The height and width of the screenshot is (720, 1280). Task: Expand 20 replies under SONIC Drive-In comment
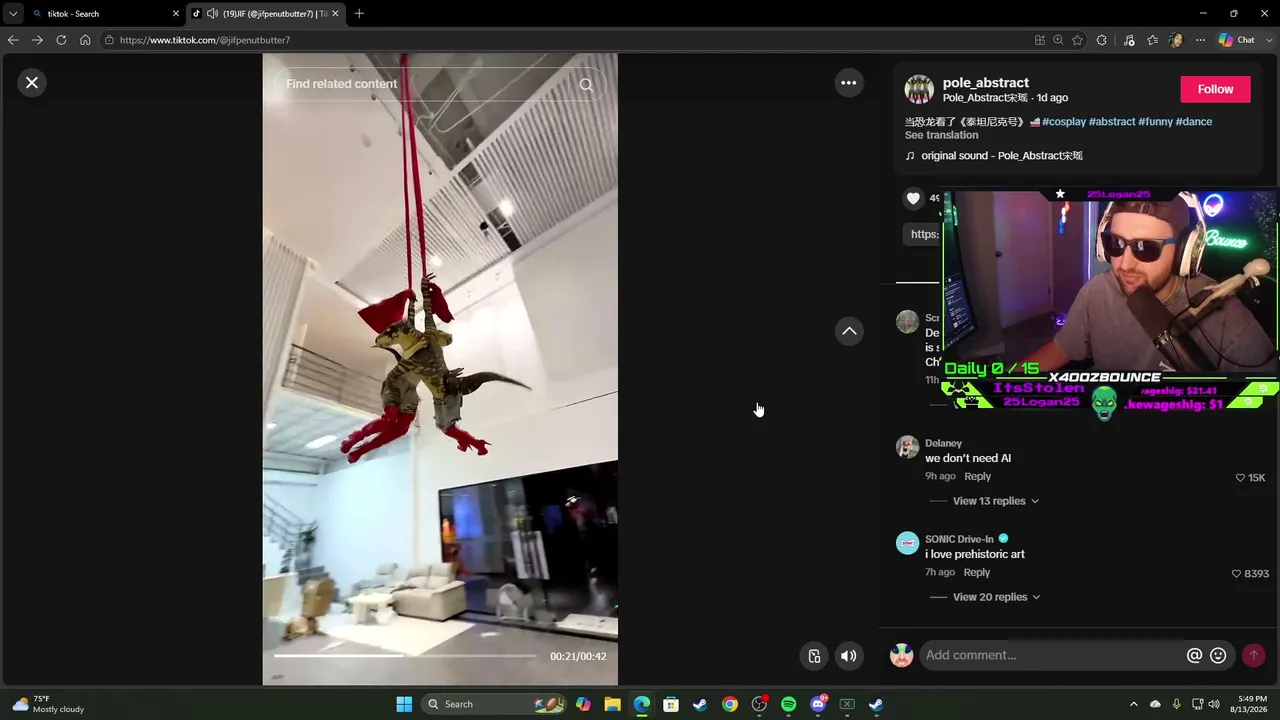click(996, 597)
